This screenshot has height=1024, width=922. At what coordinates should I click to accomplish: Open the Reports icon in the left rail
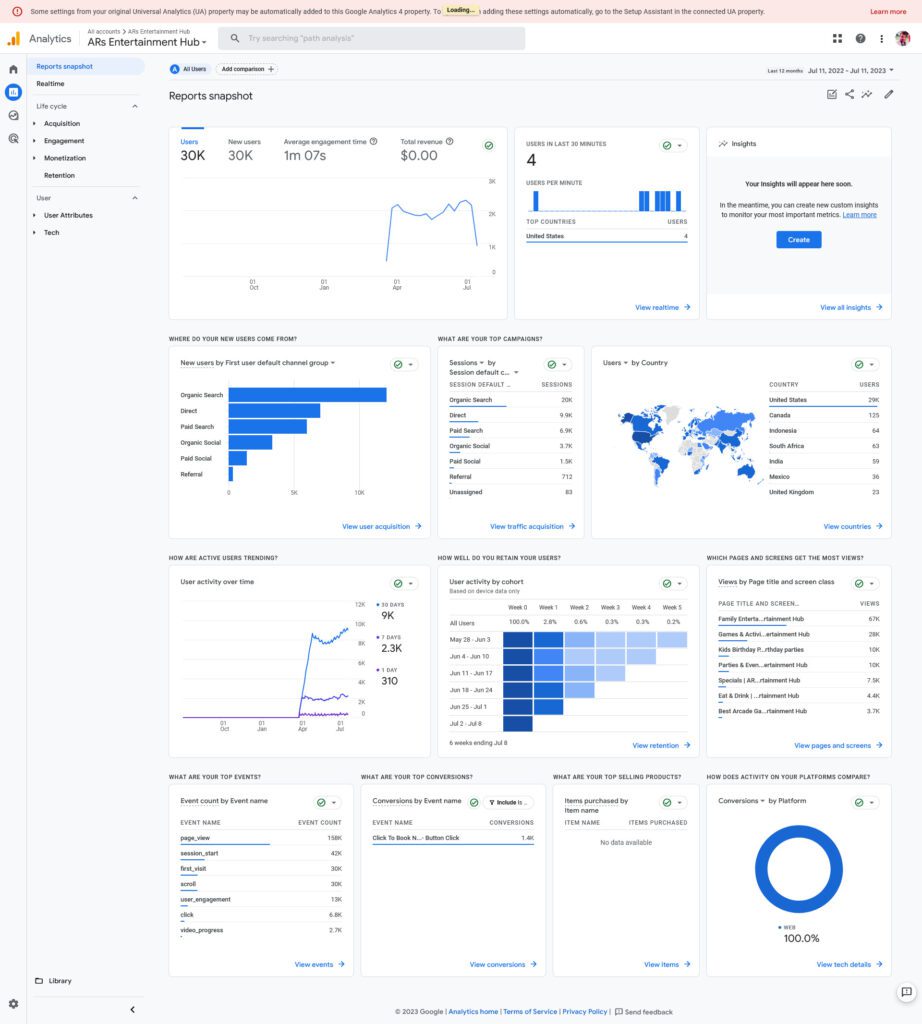(x=13, y=92)
